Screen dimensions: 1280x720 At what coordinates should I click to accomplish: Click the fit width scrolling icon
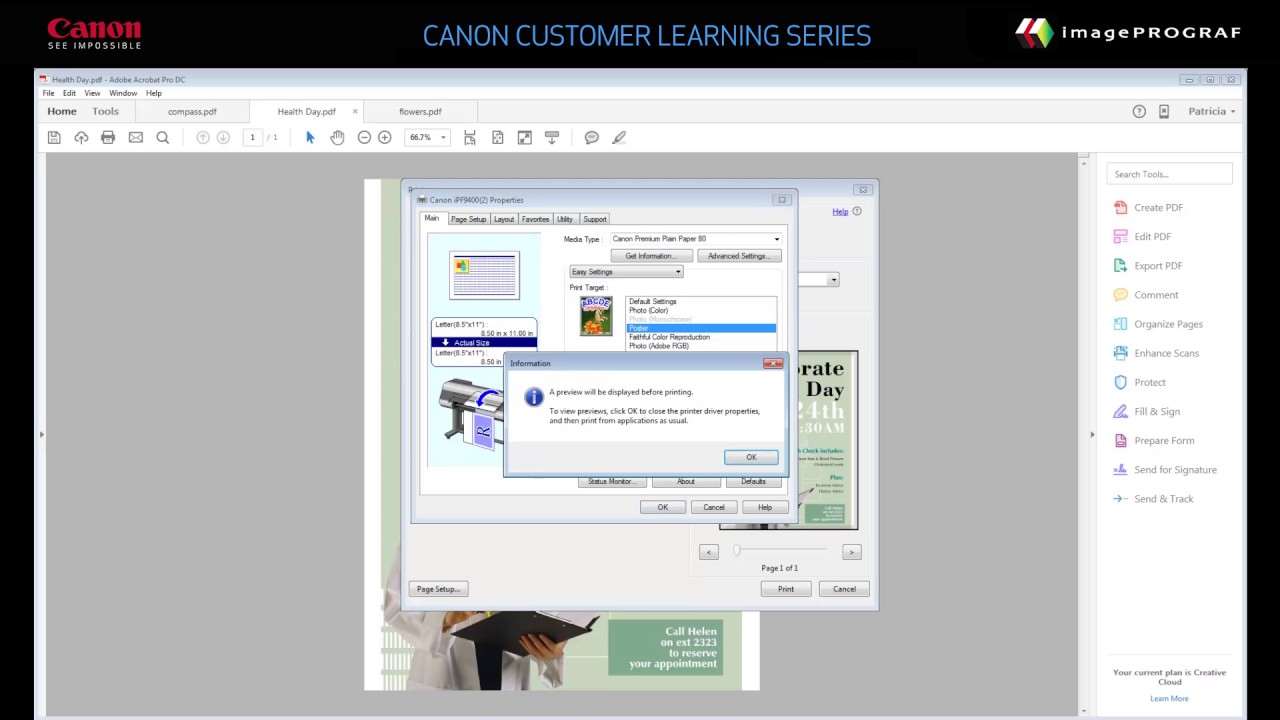tap(470, 137)
